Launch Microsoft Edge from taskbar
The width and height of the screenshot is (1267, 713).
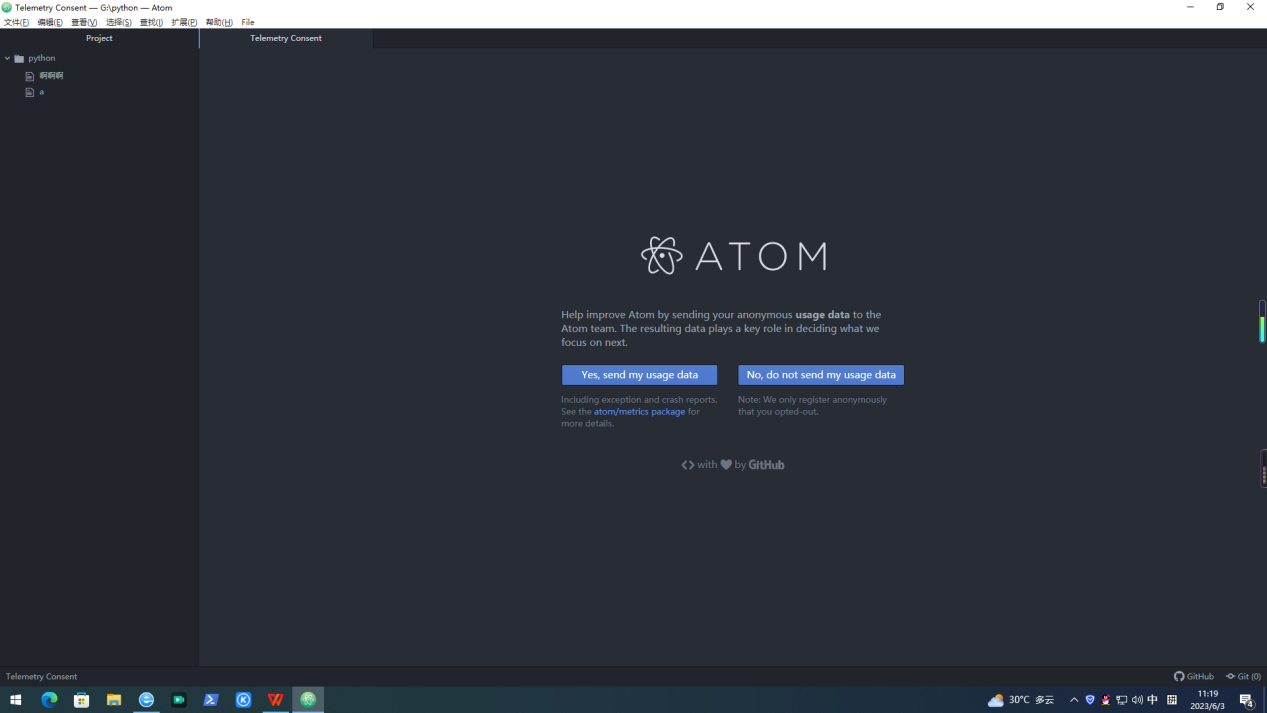pos(49,700)
